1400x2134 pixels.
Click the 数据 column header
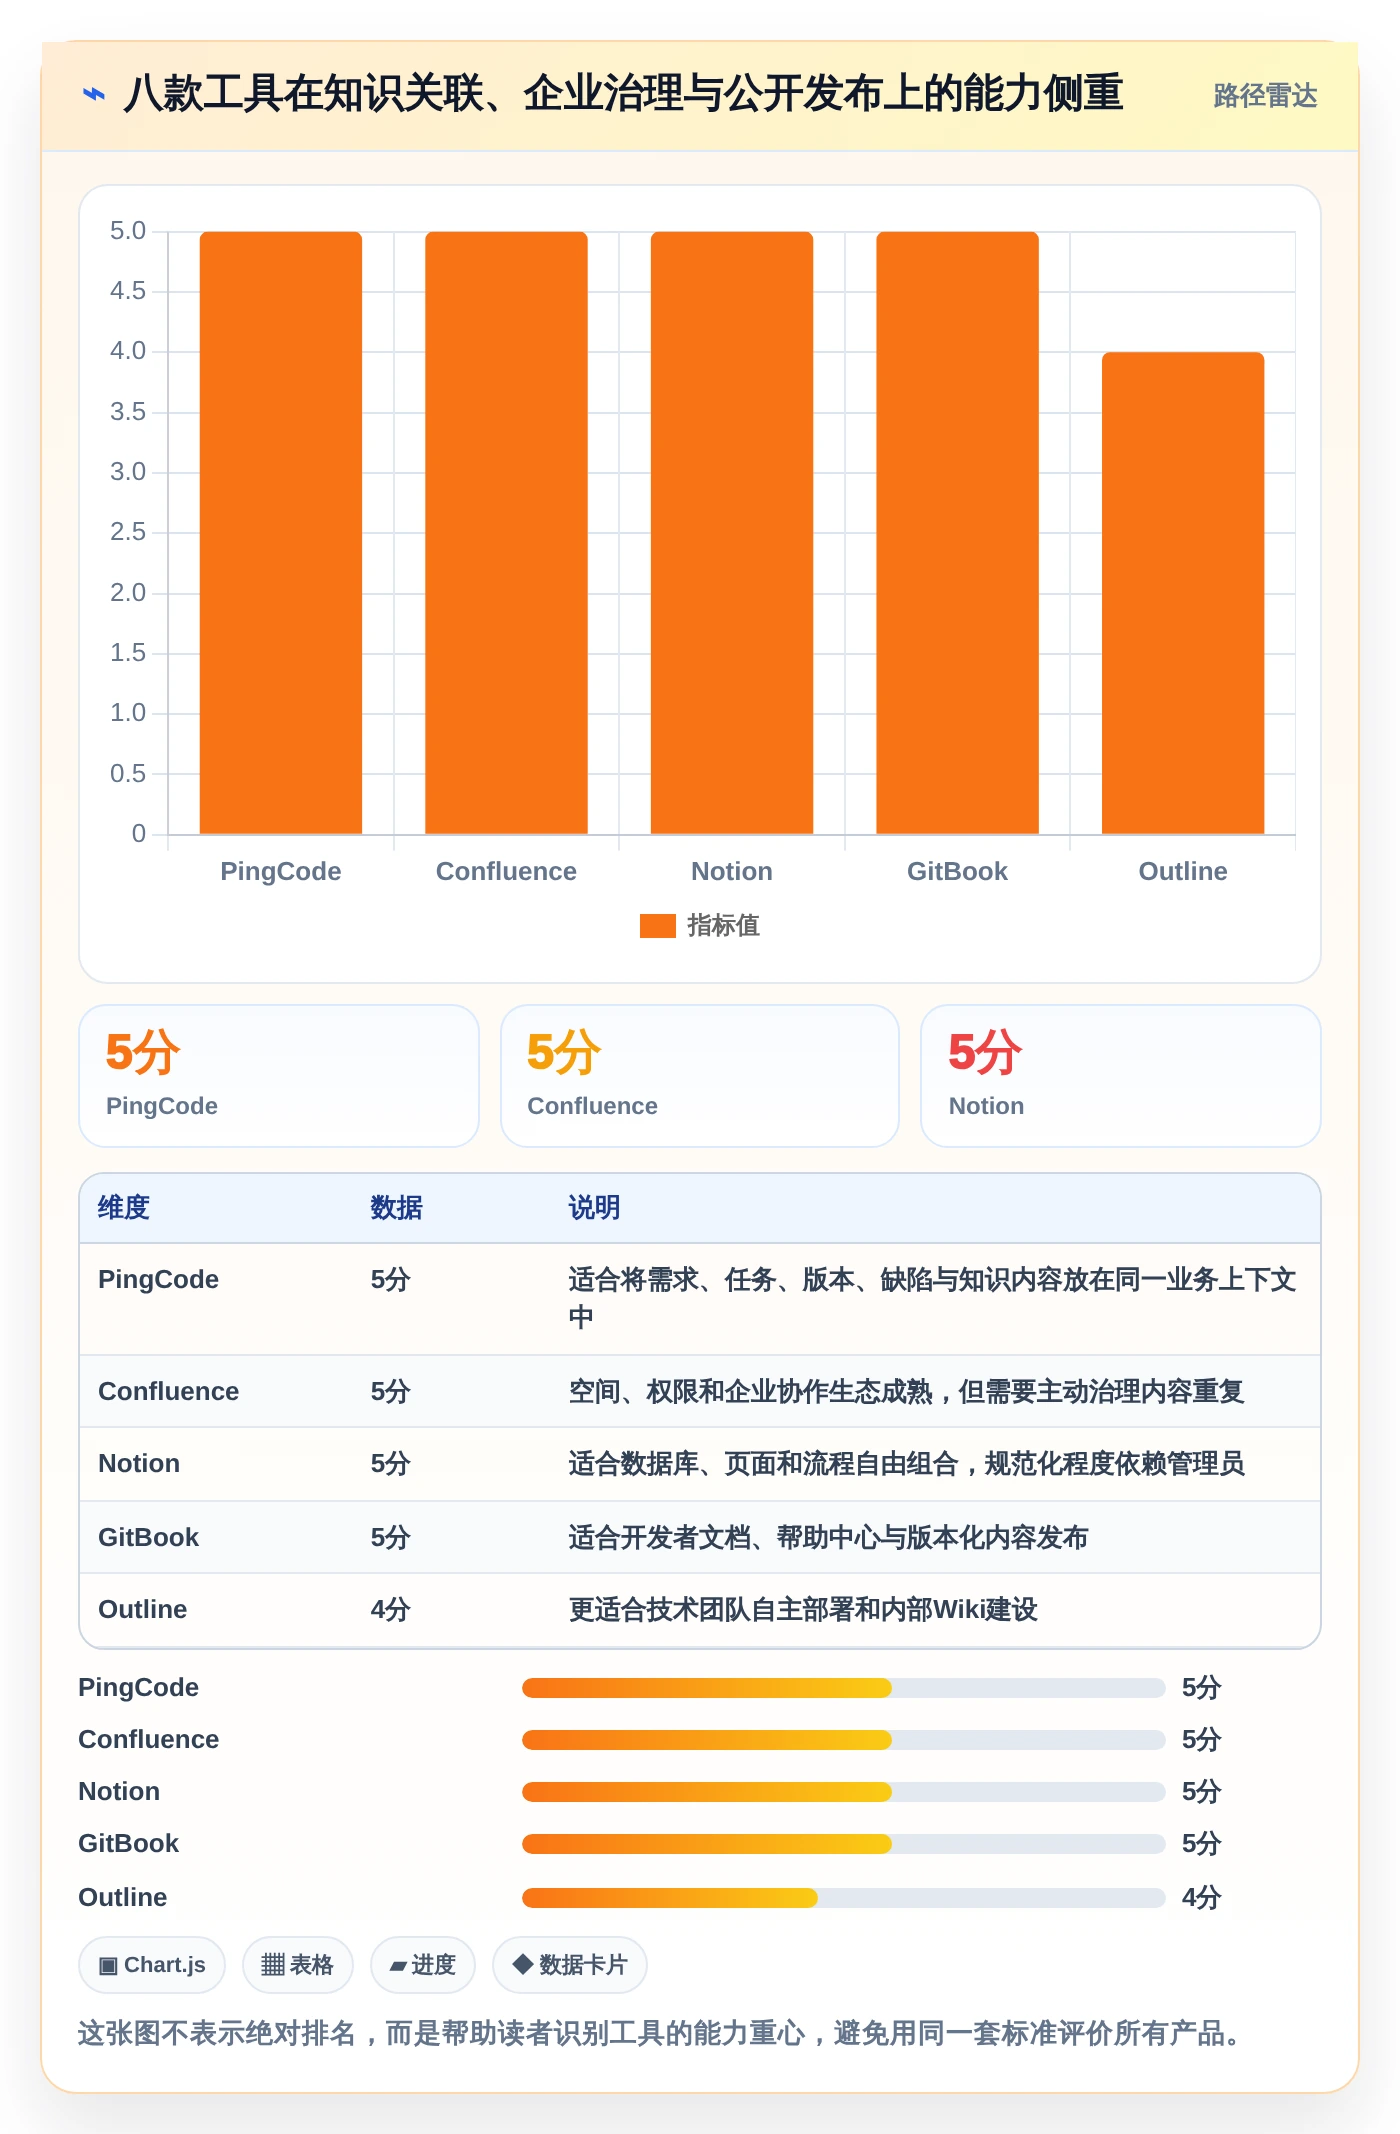point(396,1208)
